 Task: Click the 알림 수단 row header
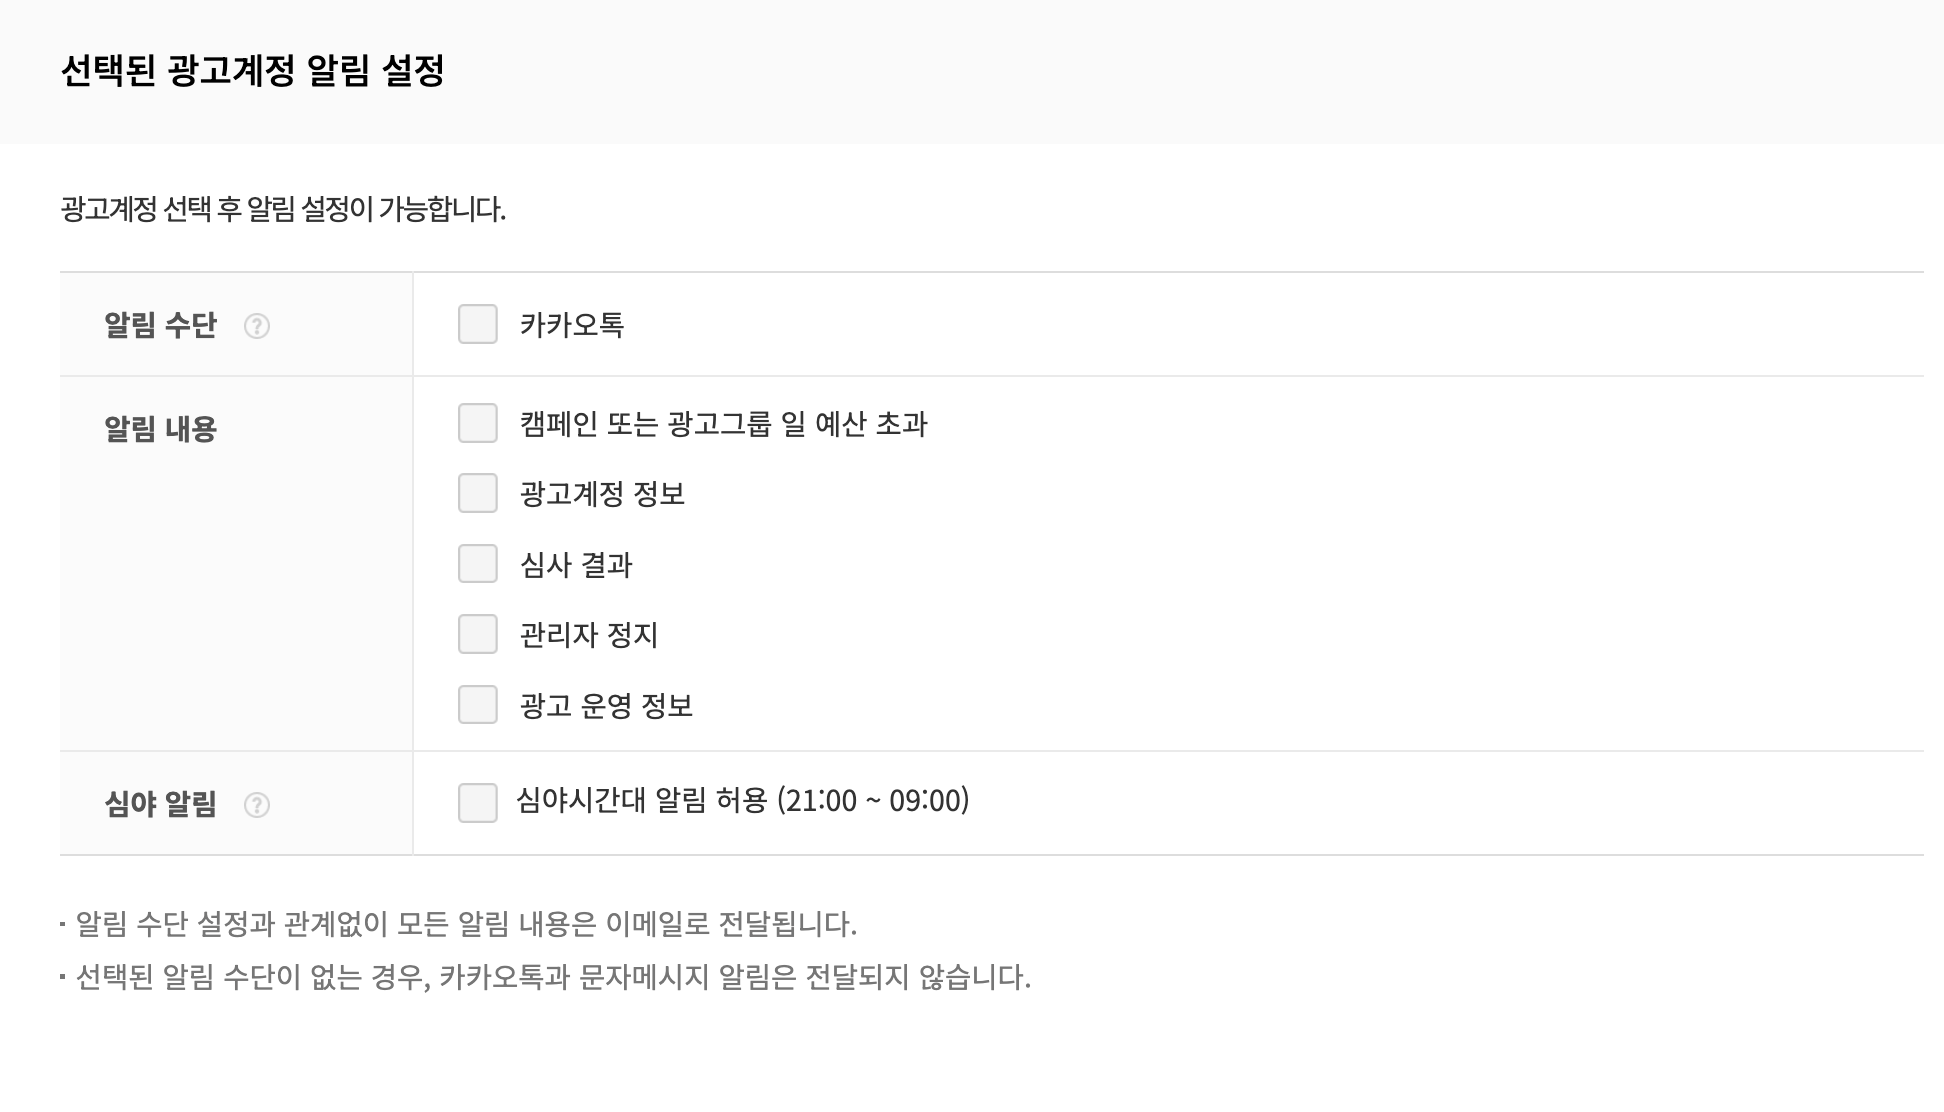[x=160, y=326]
